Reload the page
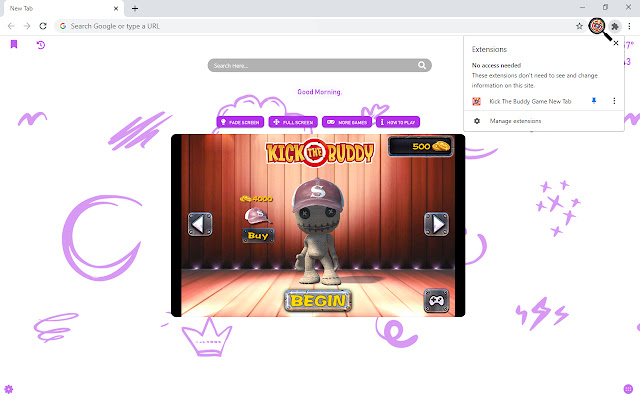 tap(43, 26)
